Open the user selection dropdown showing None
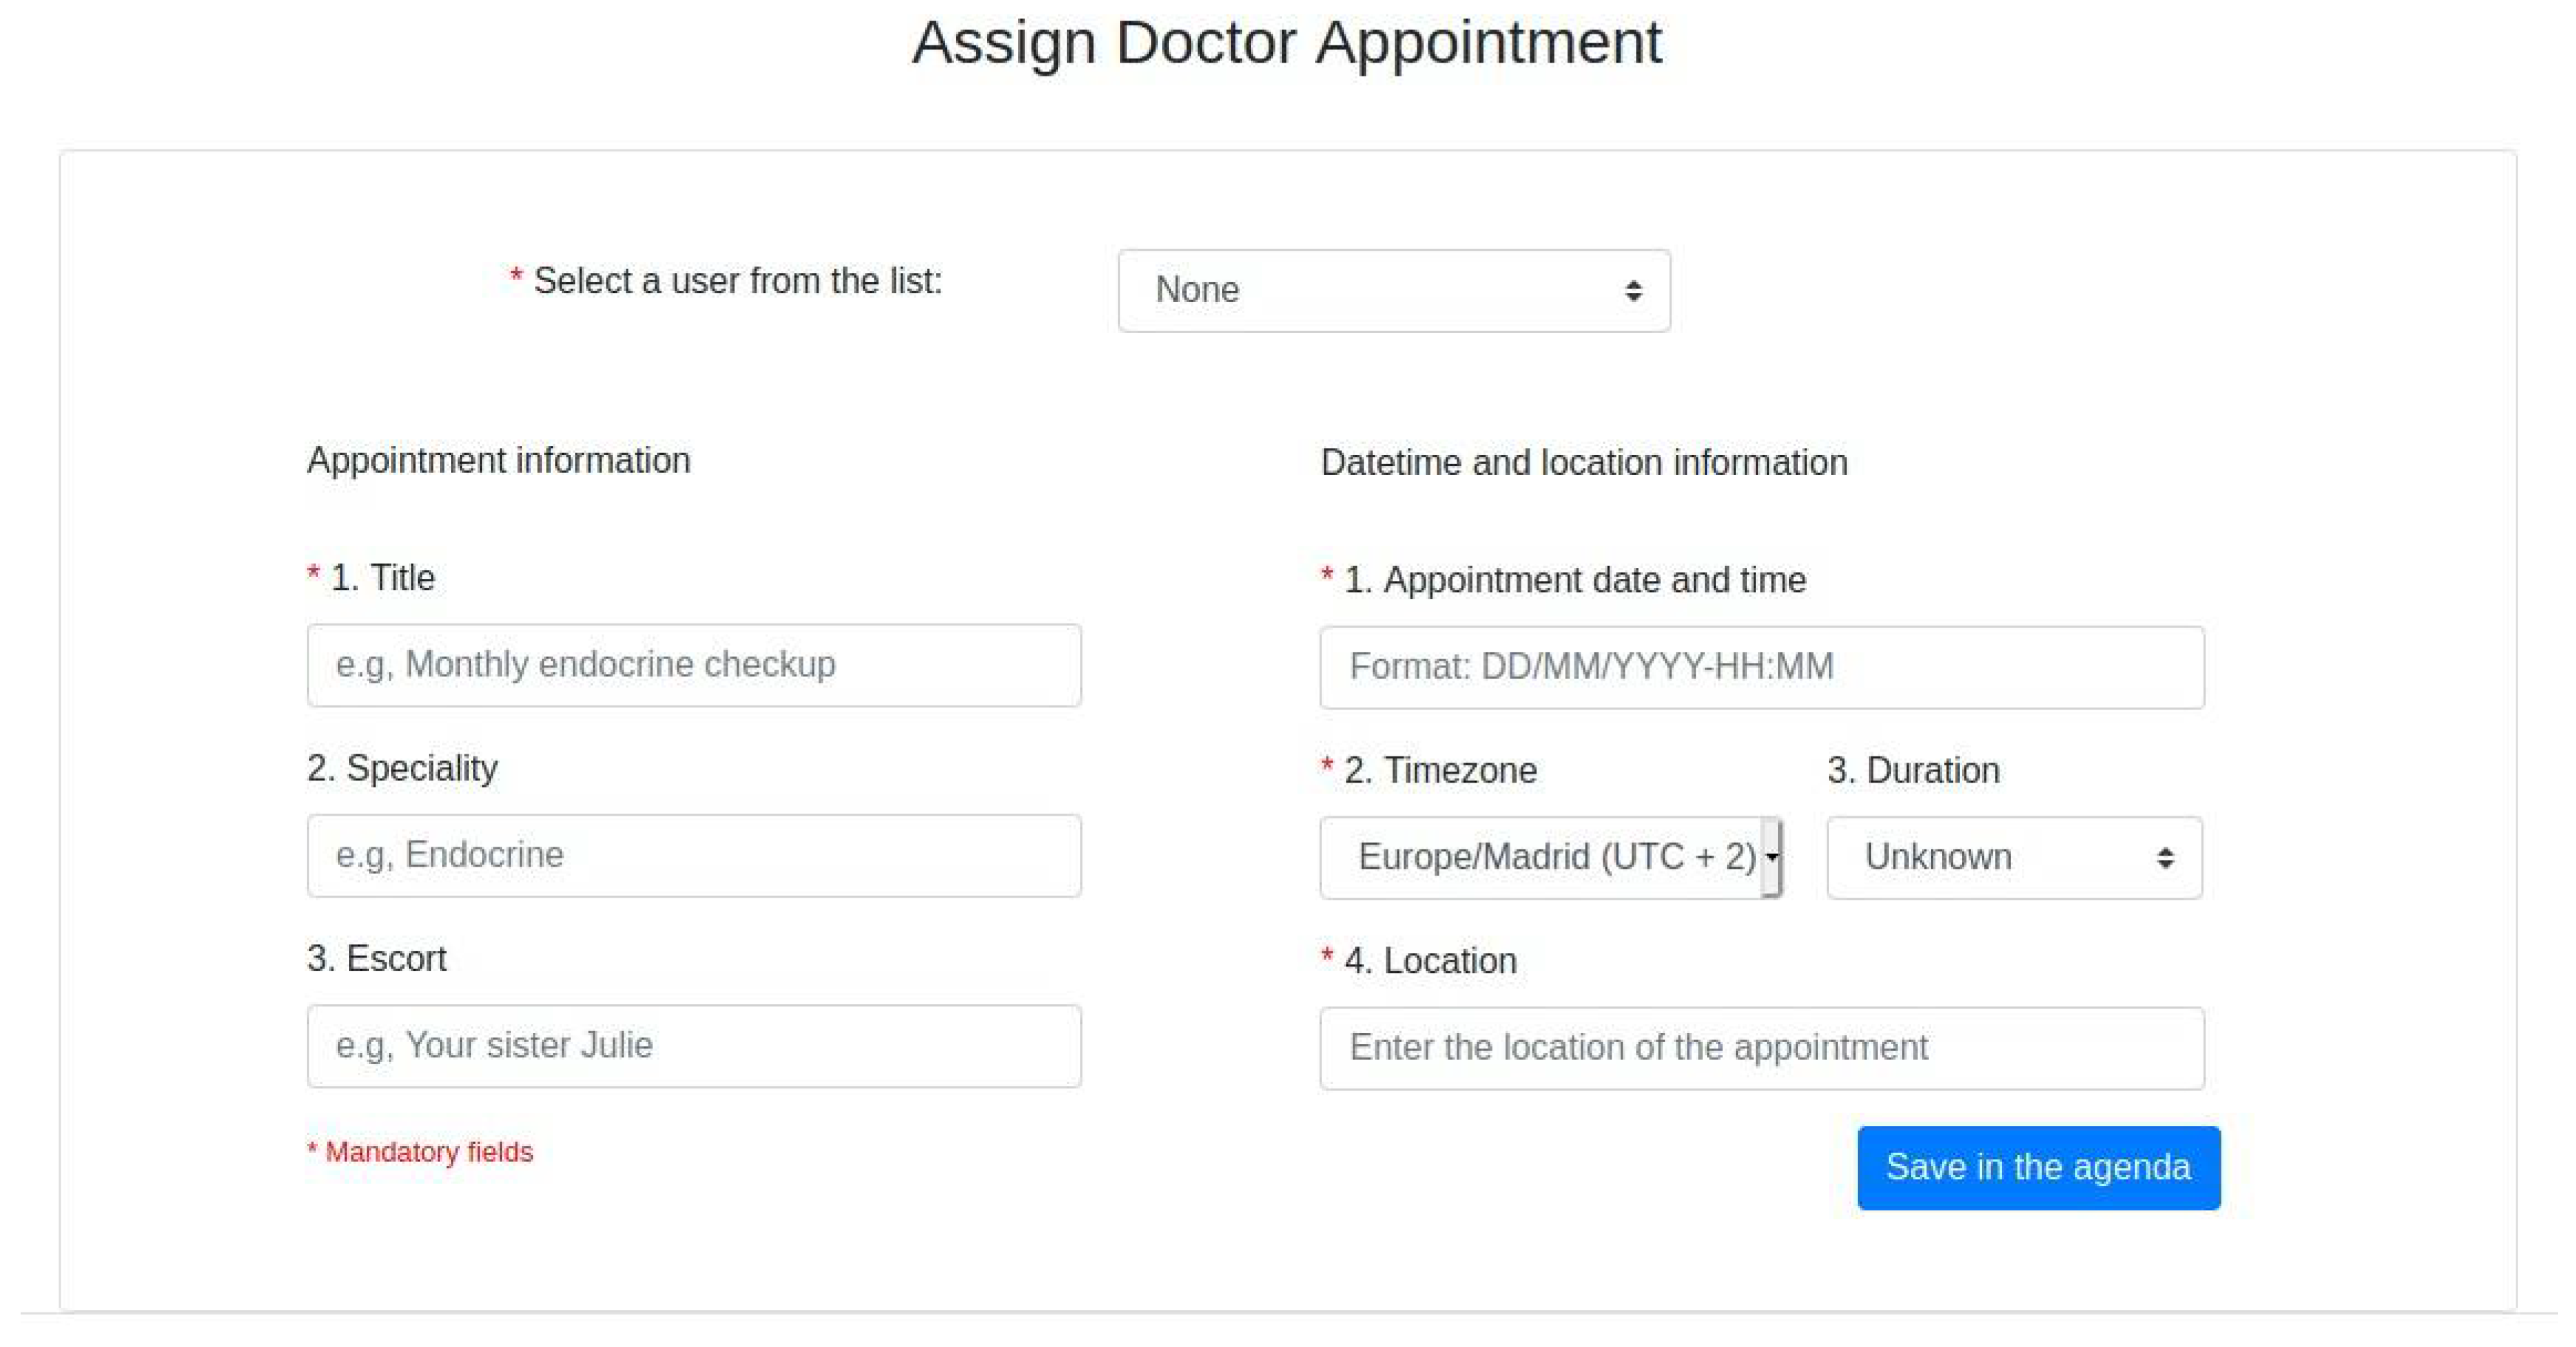 tap(1393, 291)
